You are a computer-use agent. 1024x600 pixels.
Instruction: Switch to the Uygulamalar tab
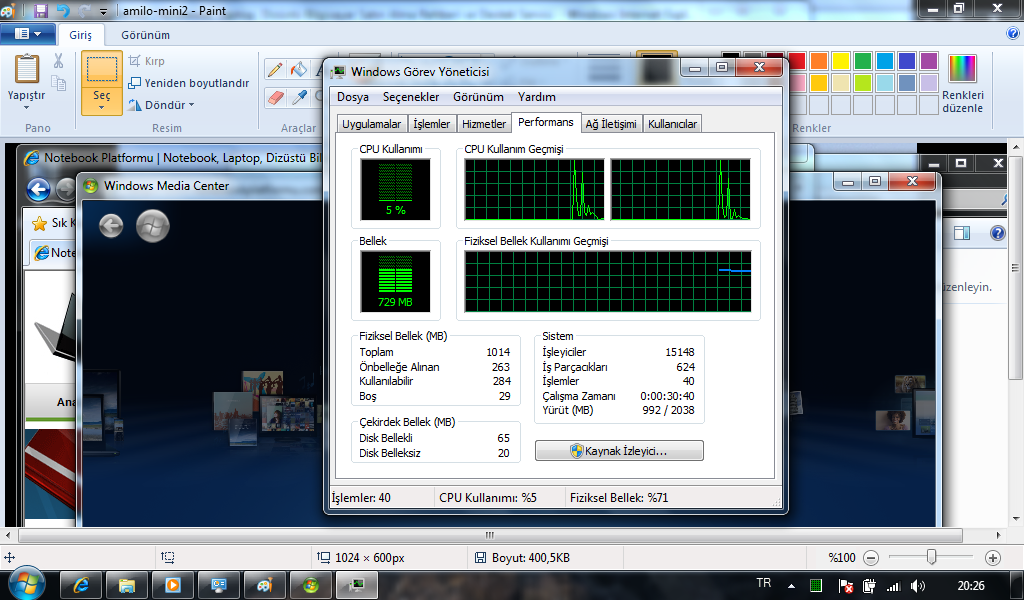372,124
